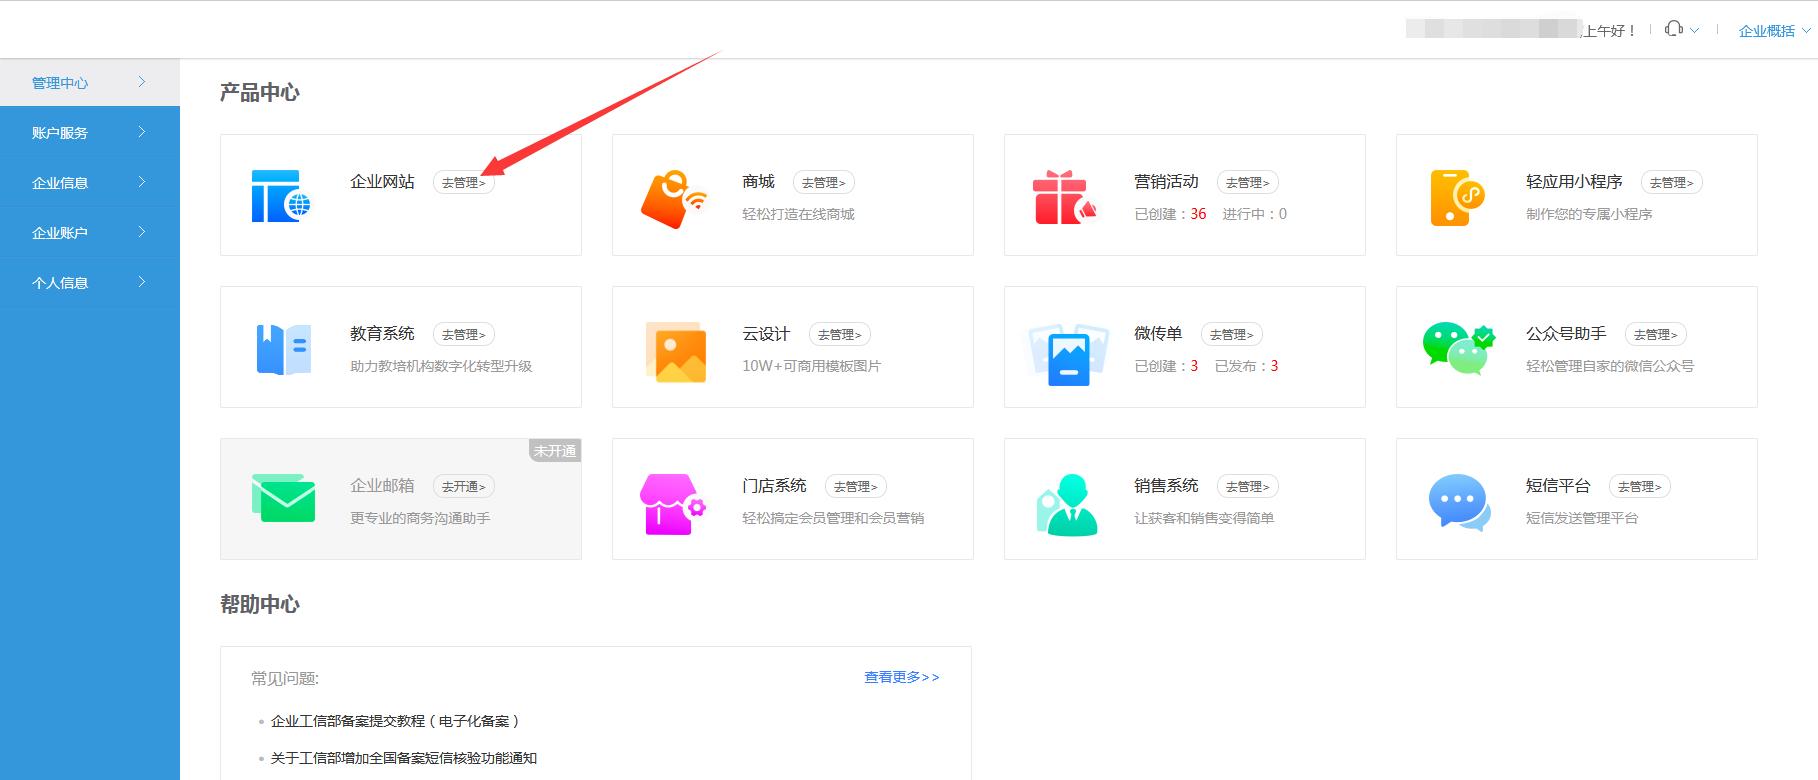Click the 公众号助手 WeChat icon
The image size is (1818, 780).
pos(1459,348)
